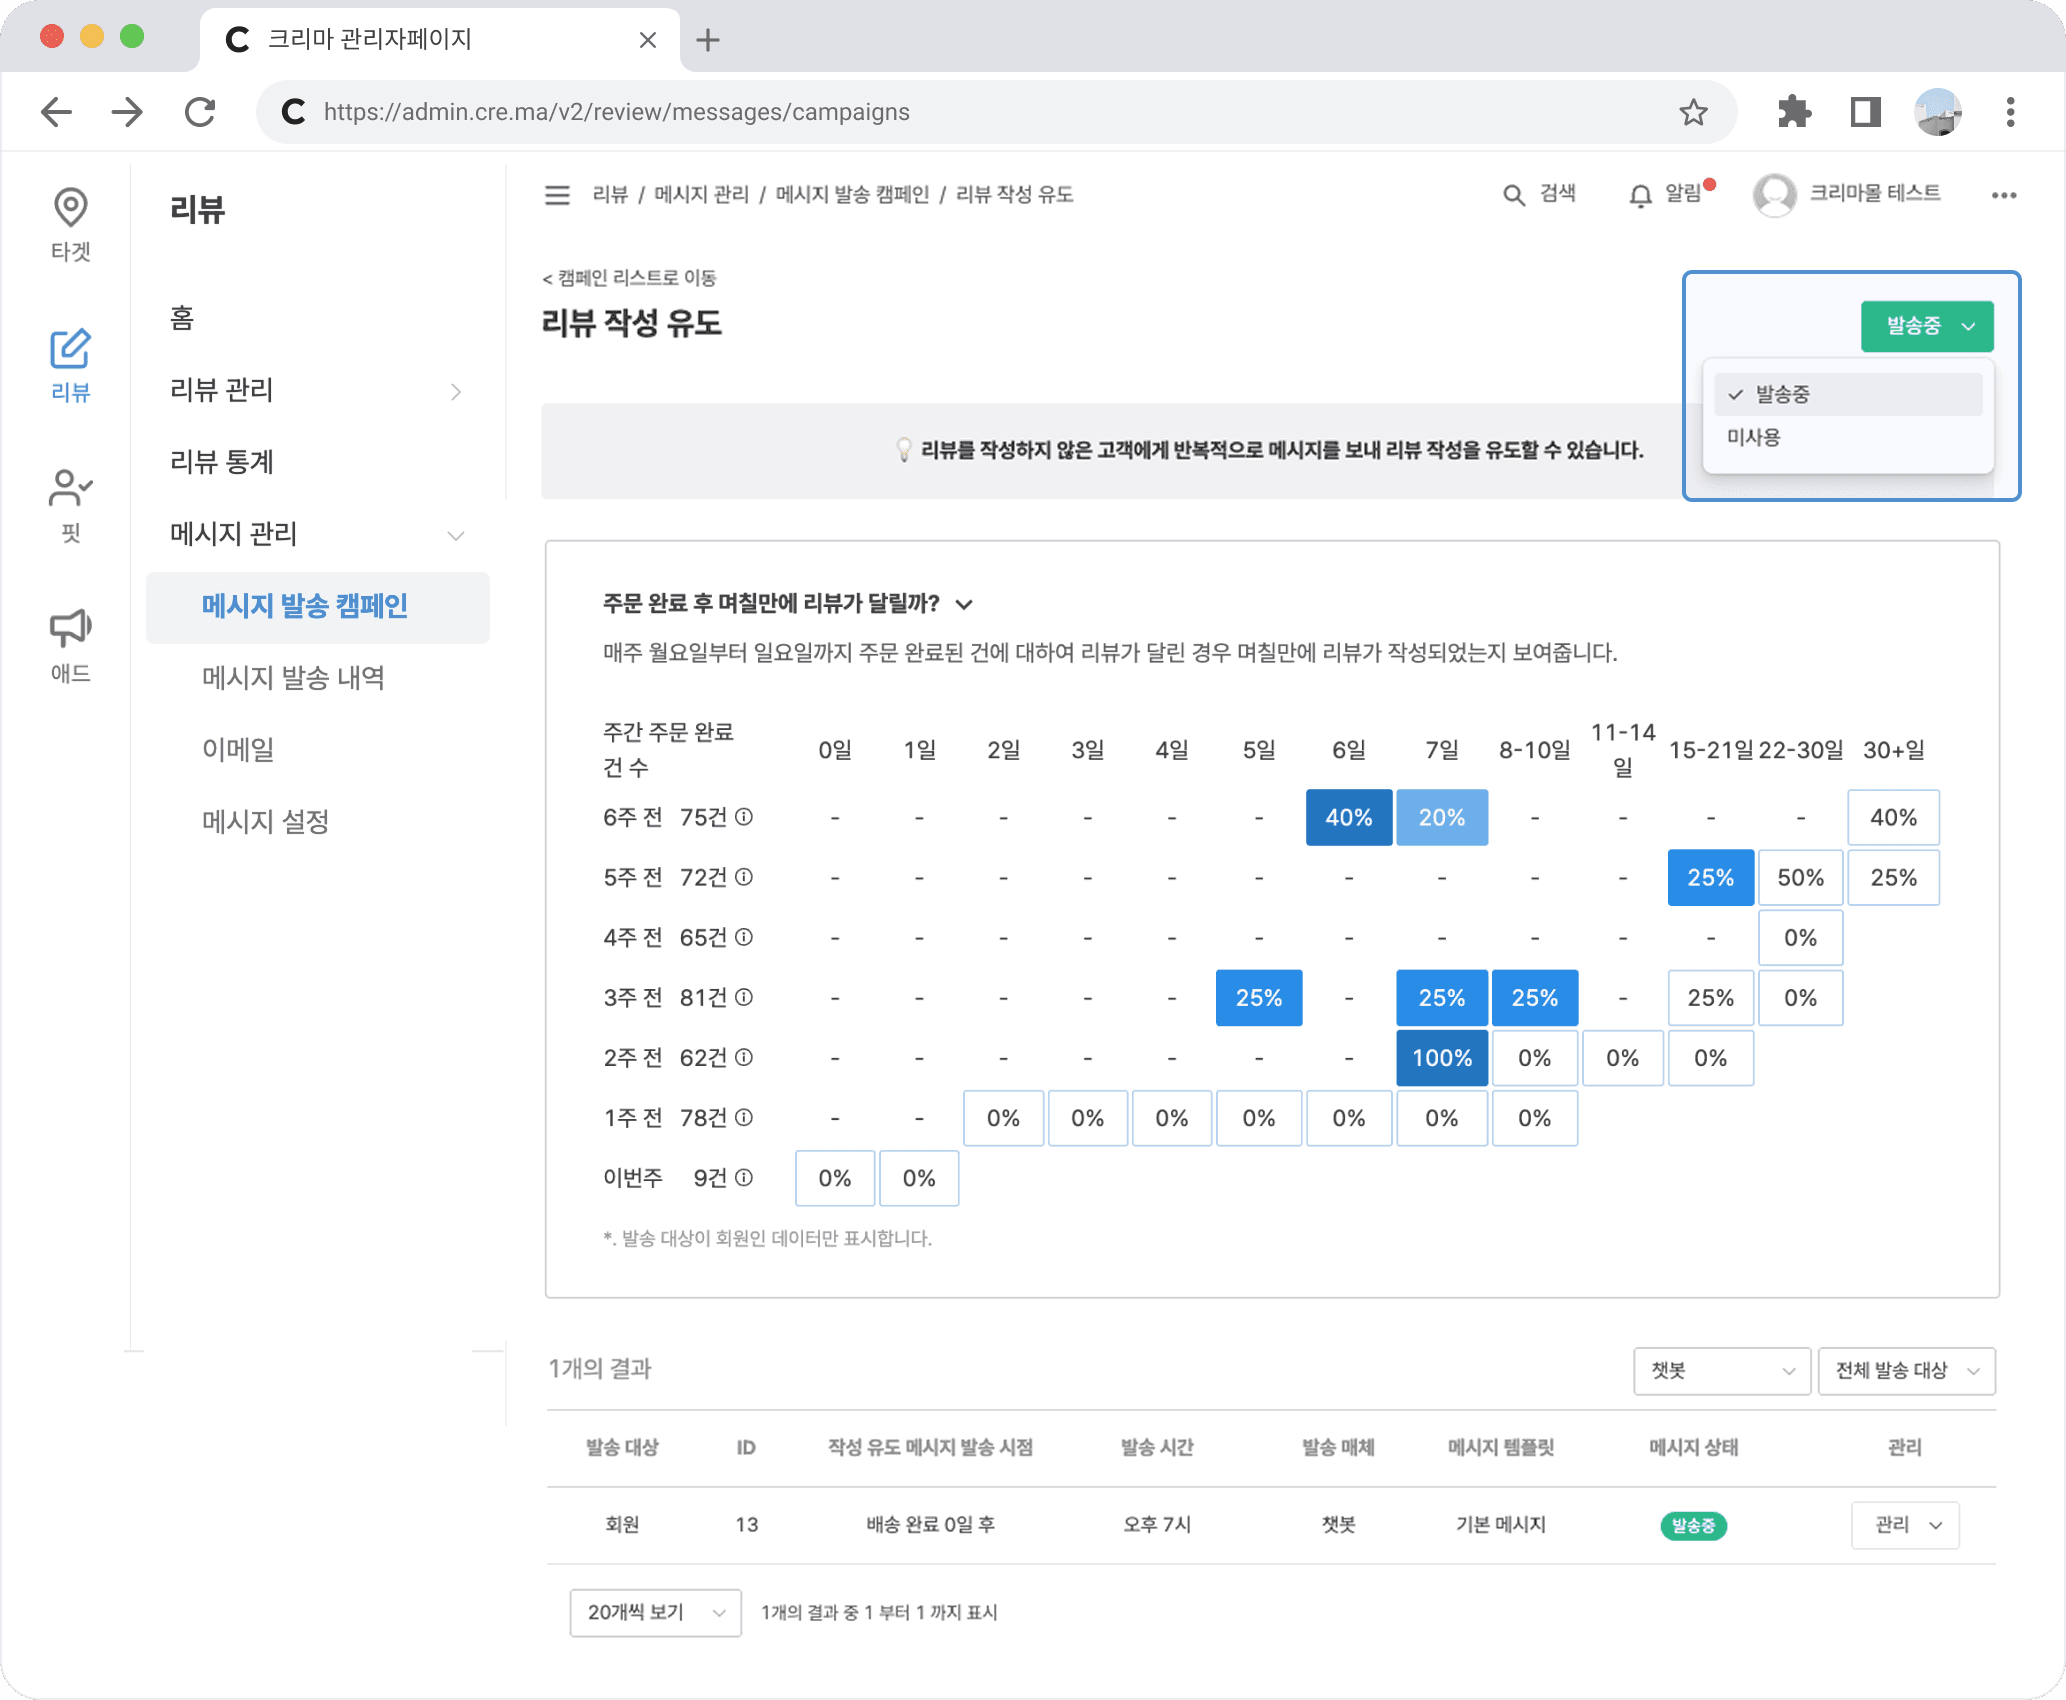Image resolution: width=2066 pixels, height=1700 pixels.
Task: Click the 100% cell in 2주 전 row
Action: click(x=1441, y=1058)
